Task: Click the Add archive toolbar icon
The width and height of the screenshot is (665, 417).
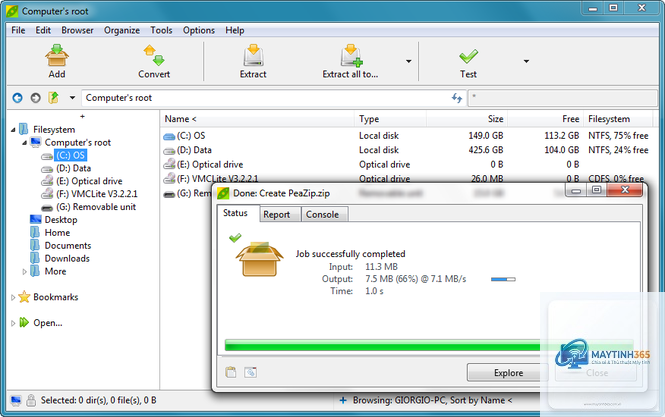Action: [57, 56]
